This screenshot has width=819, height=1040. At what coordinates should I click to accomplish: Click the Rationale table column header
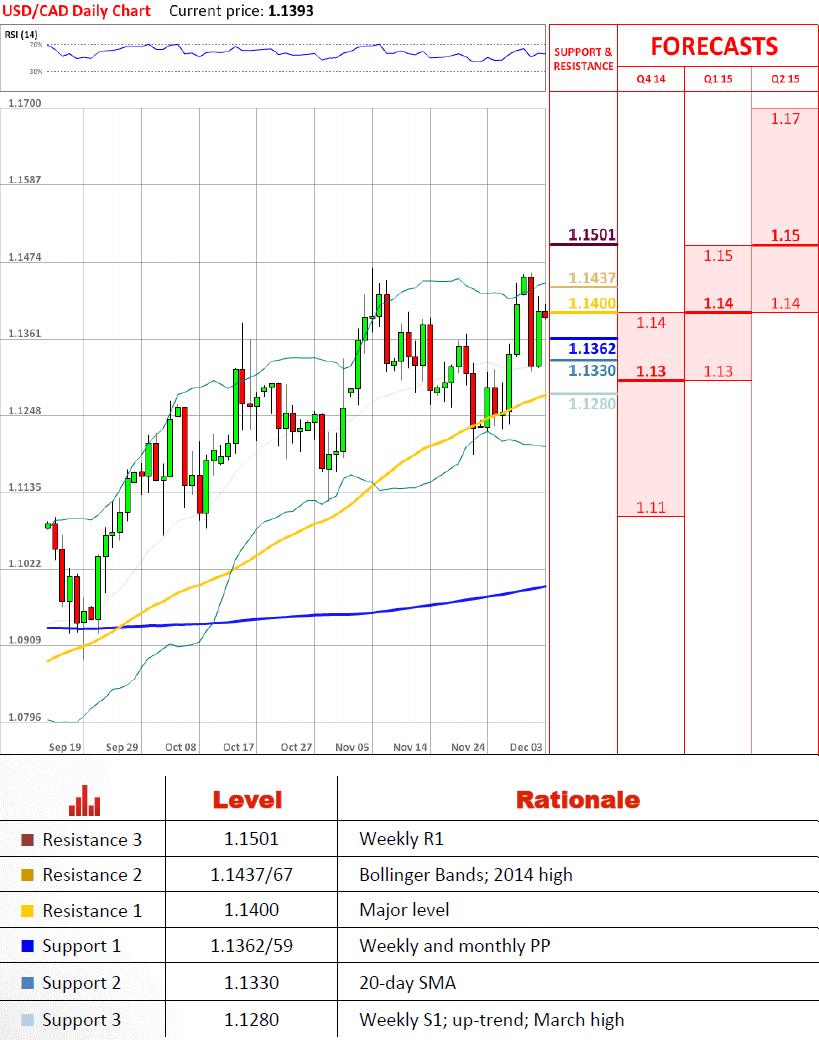[578, 800]
